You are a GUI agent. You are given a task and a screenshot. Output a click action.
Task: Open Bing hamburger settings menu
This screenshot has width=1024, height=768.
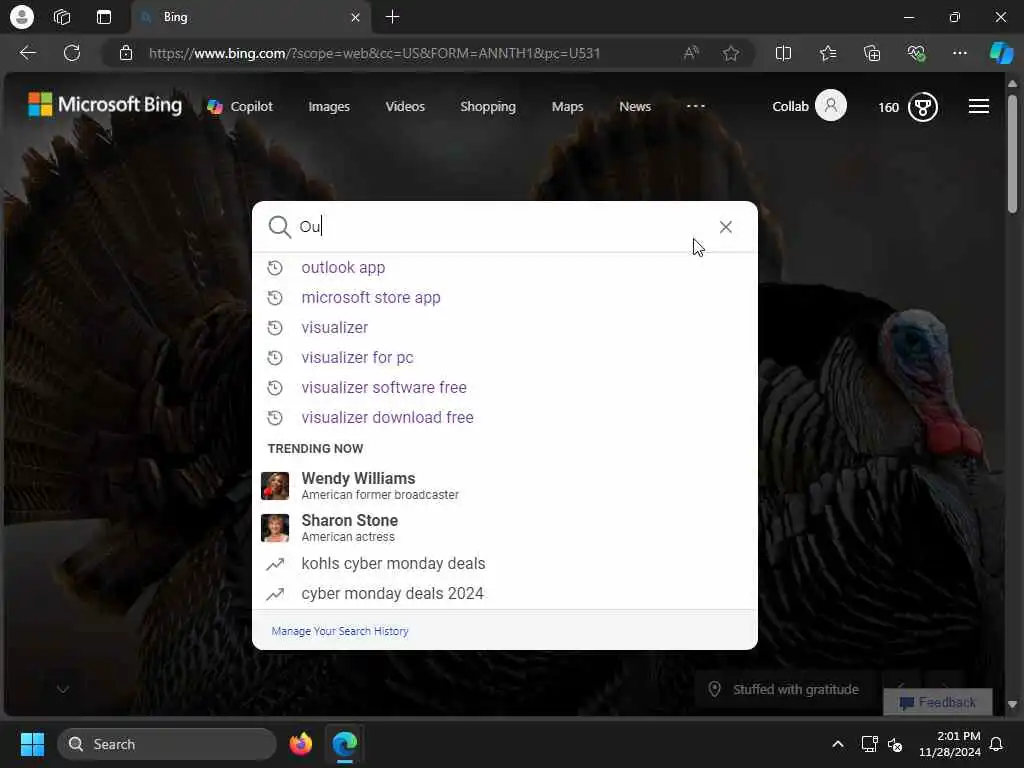978,106
